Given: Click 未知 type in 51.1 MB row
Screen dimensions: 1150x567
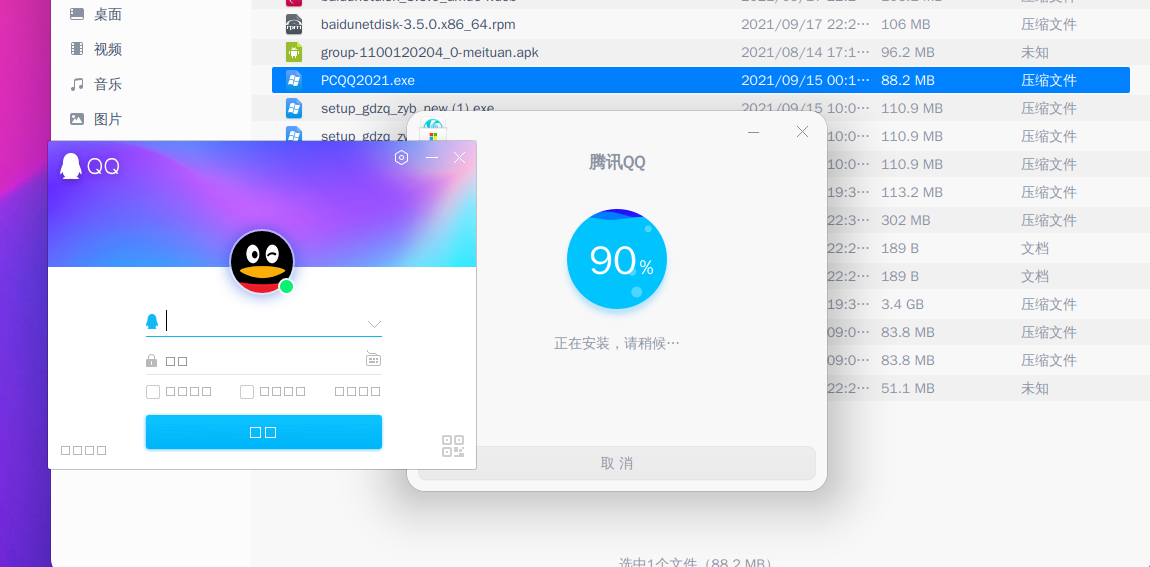Looking at the screenshot, I should coord(1035,388).
